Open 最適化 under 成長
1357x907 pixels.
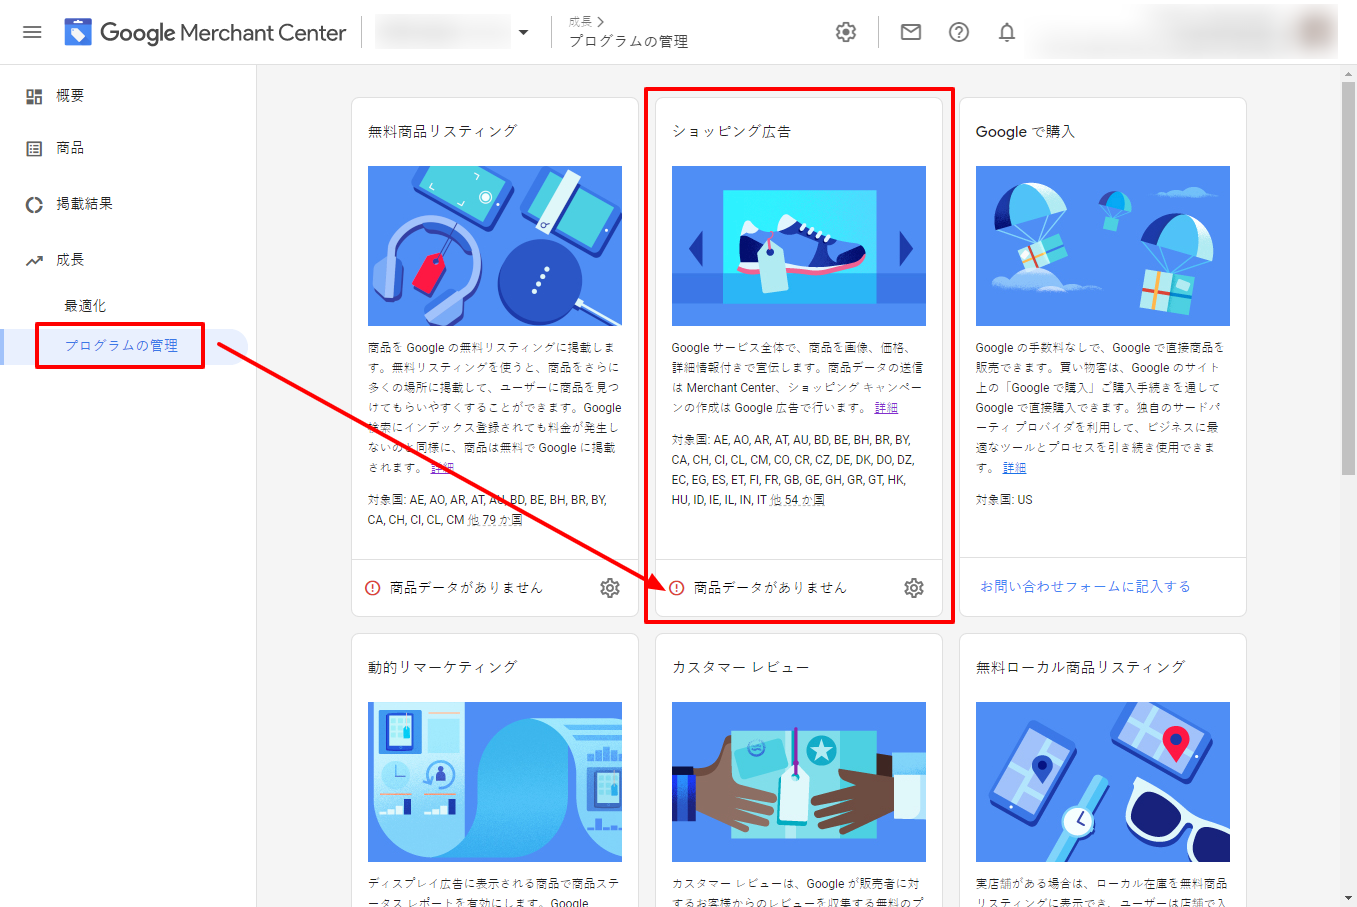85,306
